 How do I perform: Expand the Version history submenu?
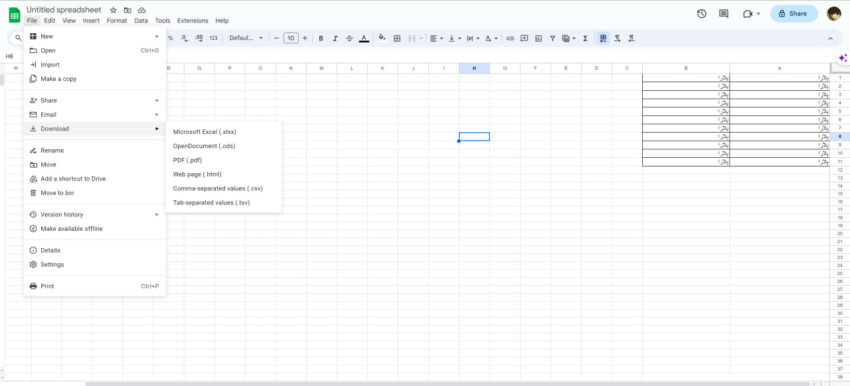(x=95, y=215)
